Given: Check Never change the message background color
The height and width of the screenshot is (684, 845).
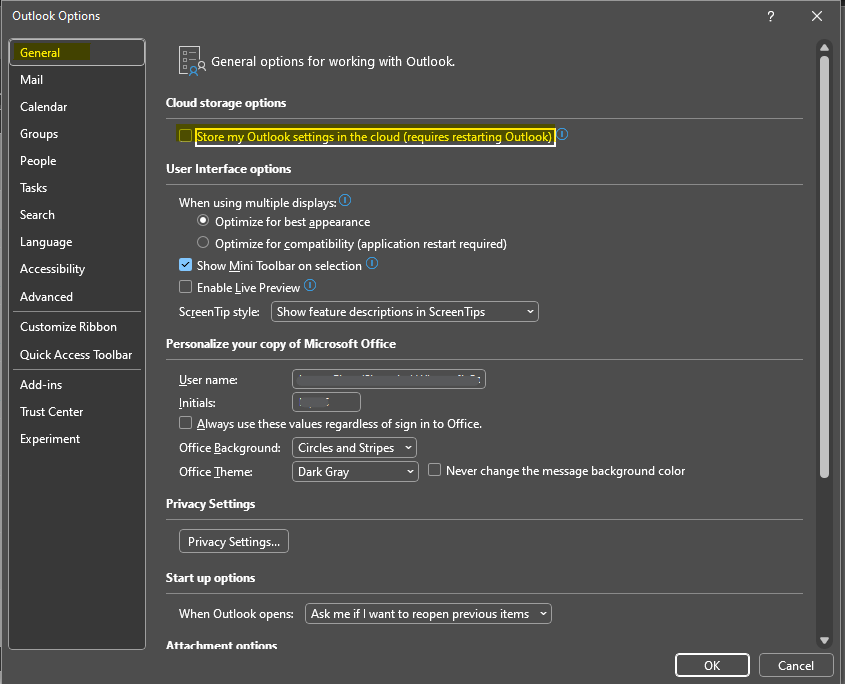Looking at the screenshot, I should 434,470.
